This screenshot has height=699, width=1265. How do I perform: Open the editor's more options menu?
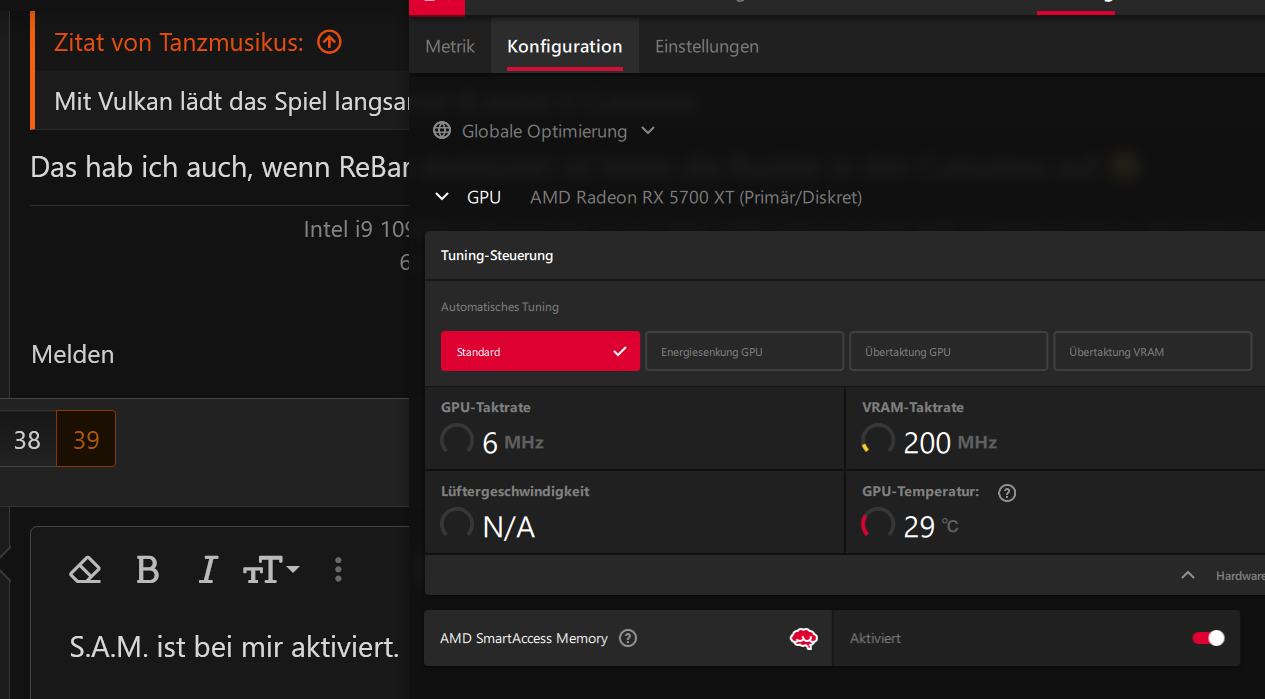click(338, 570)
